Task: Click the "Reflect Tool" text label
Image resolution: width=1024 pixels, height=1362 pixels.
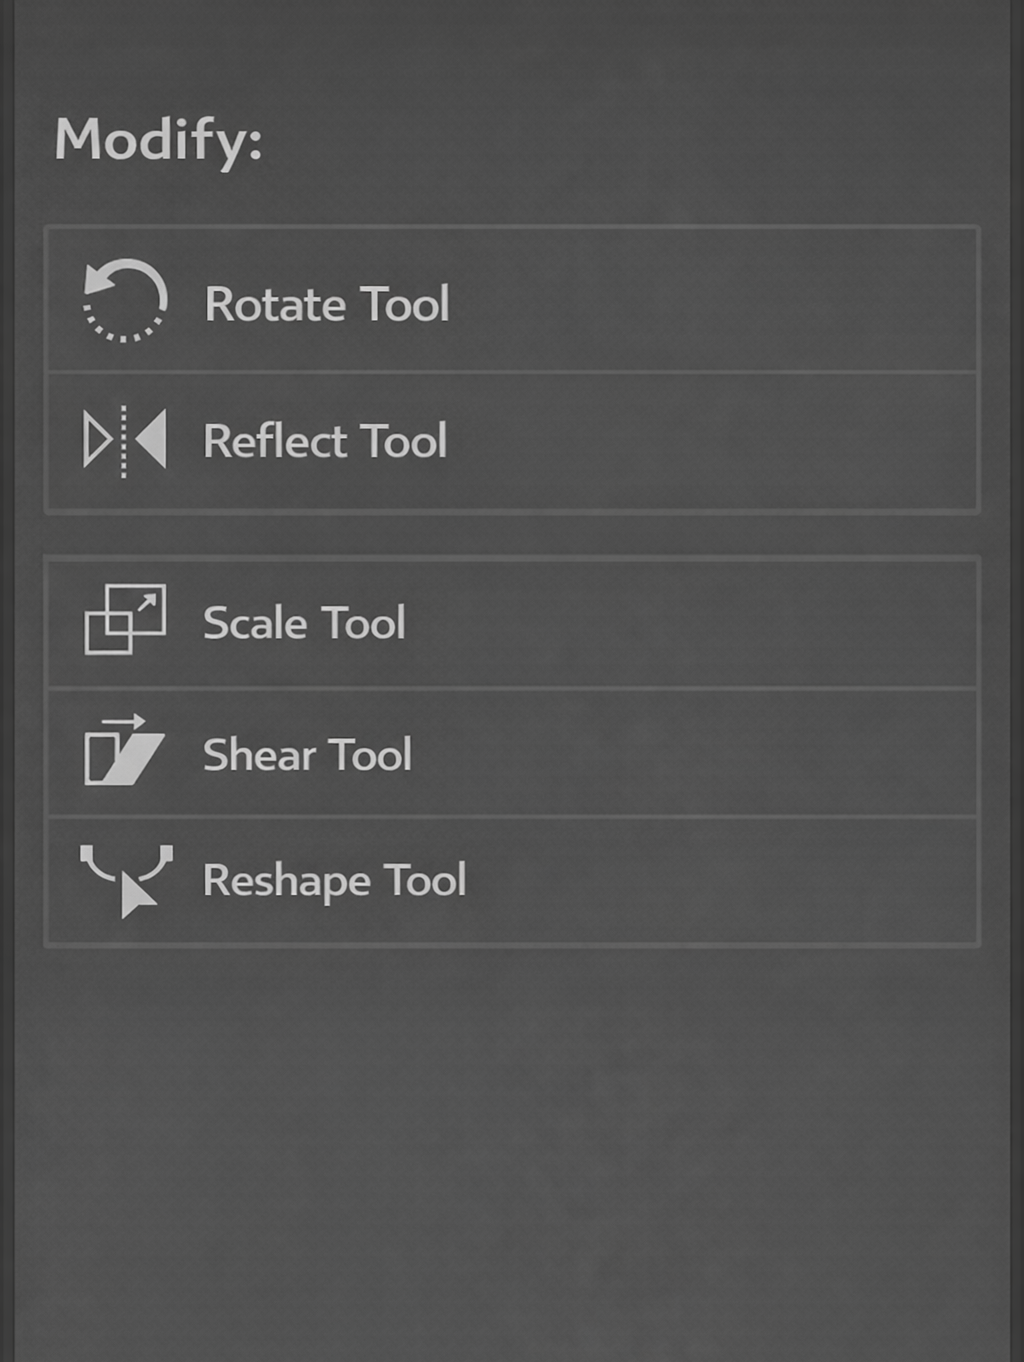Action: 325,441
